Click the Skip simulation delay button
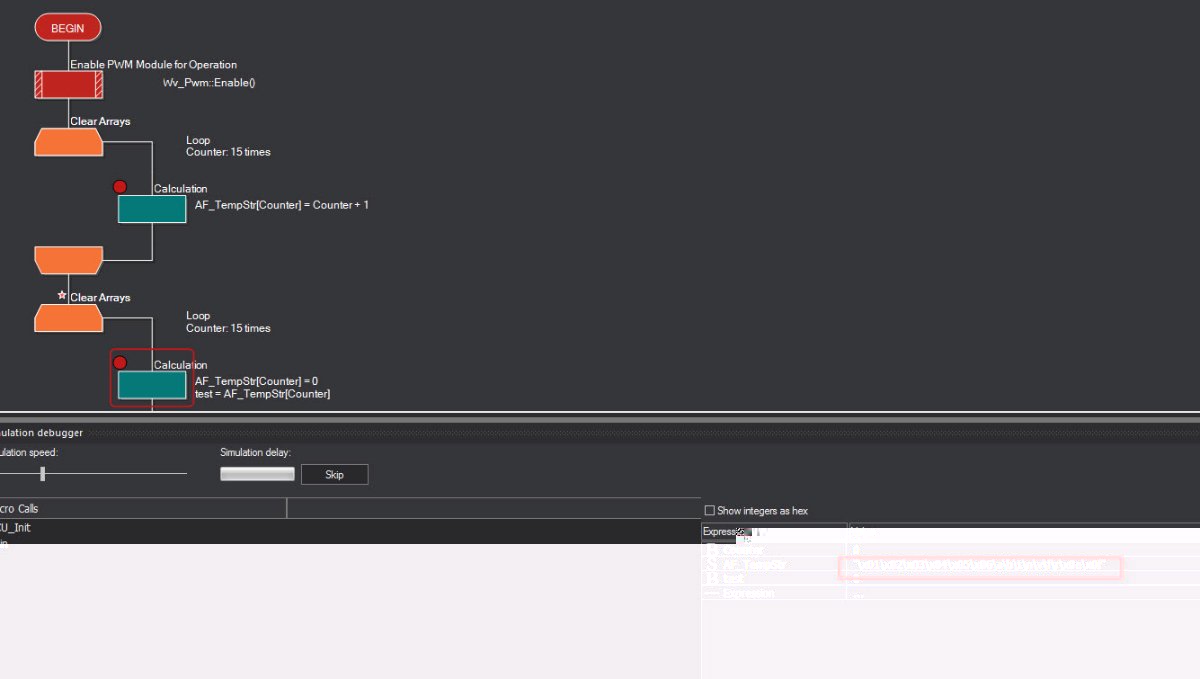 click(x=334, y=474)
